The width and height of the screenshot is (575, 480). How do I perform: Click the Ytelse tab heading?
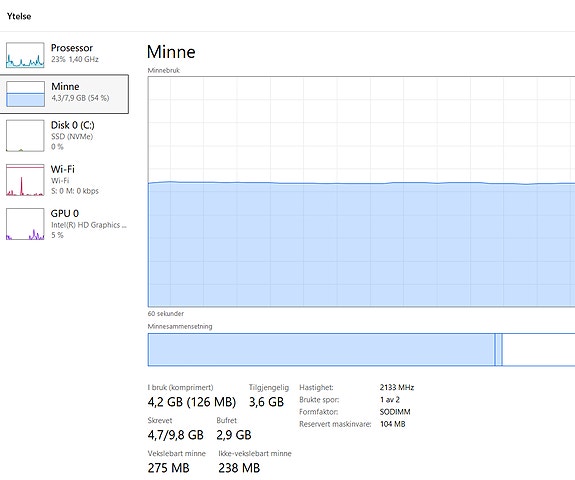click(19, 16)
